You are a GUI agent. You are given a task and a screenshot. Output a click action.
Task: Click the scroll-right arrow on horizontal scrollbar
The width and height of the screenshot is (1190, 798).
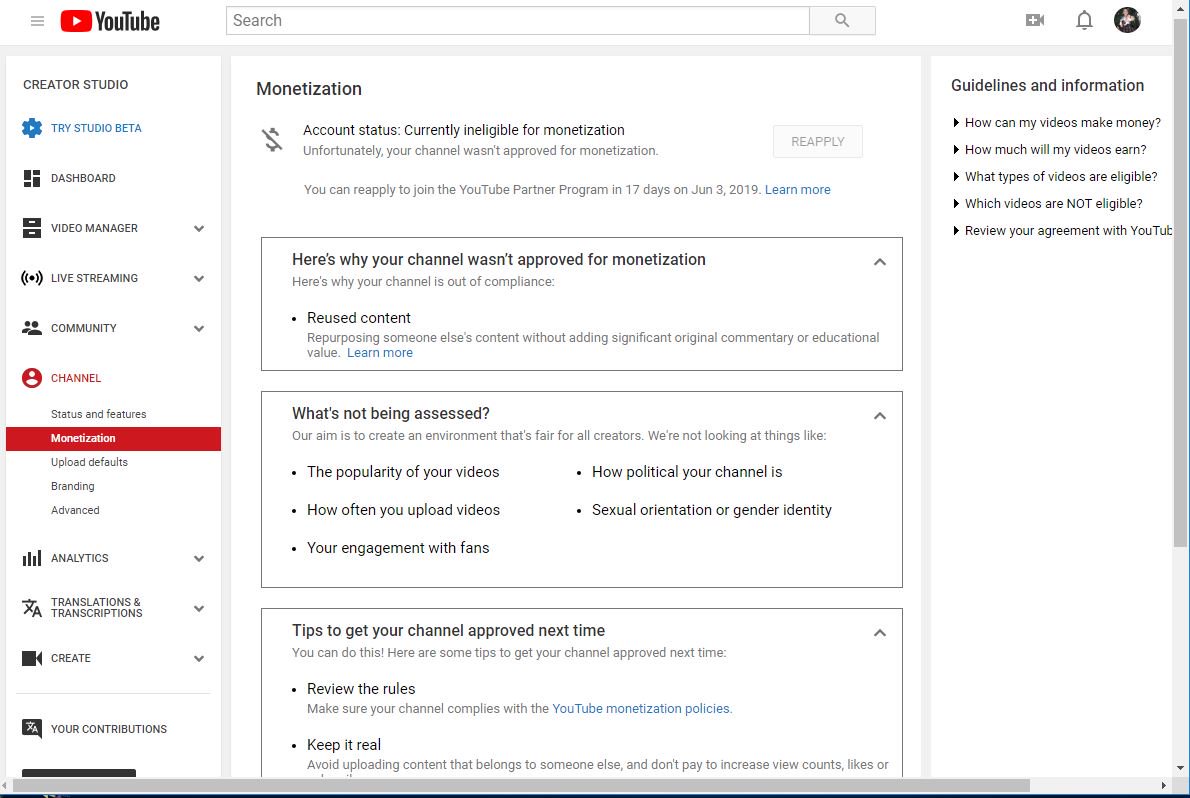[x=1163, y=785]
